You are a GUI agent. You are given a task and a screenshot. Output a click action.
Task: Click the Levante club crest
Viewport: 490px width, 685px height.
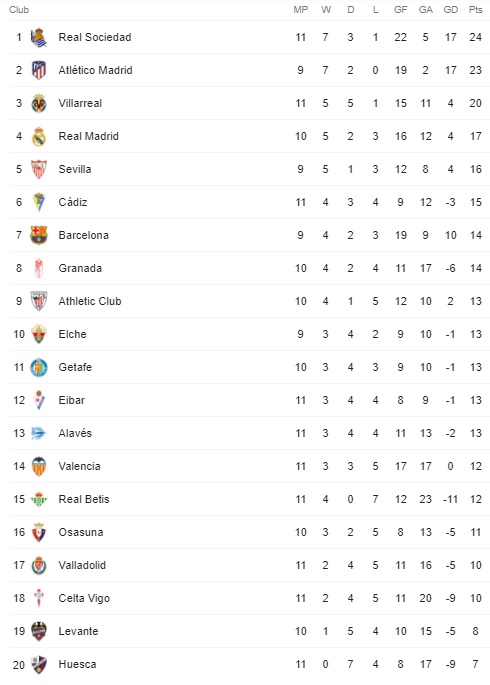click(38, 631)
